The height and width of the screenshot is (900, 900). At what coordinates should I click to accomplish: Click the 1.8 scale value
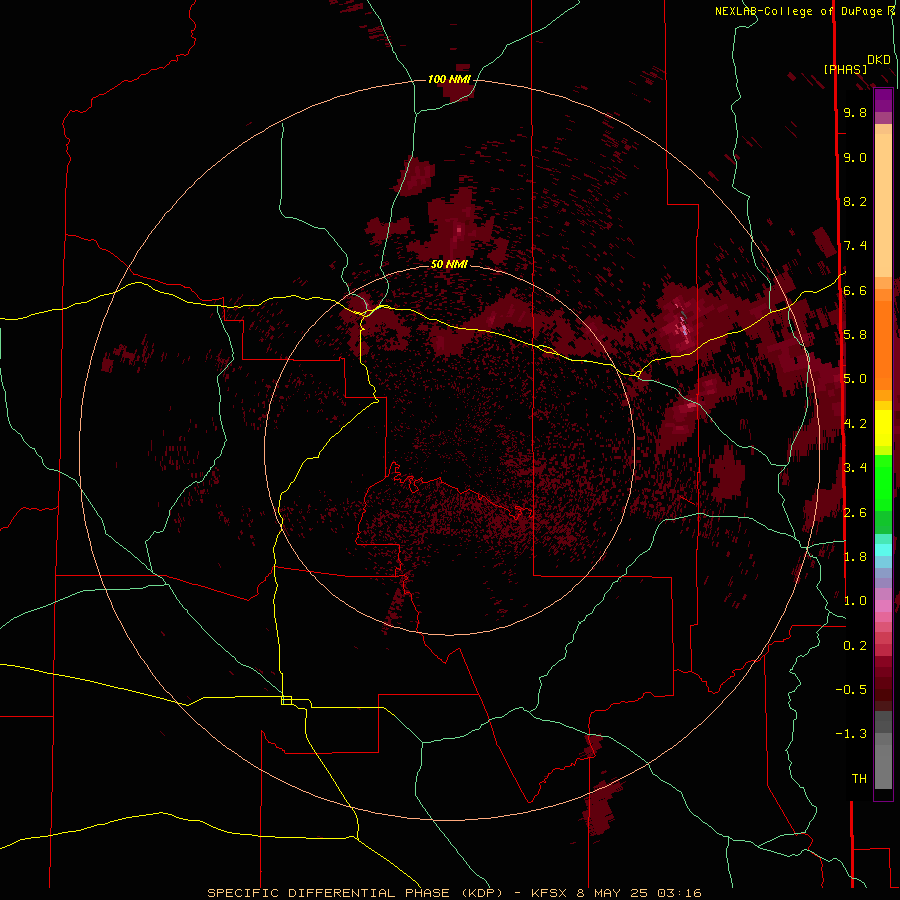click(x=855, y=557)
